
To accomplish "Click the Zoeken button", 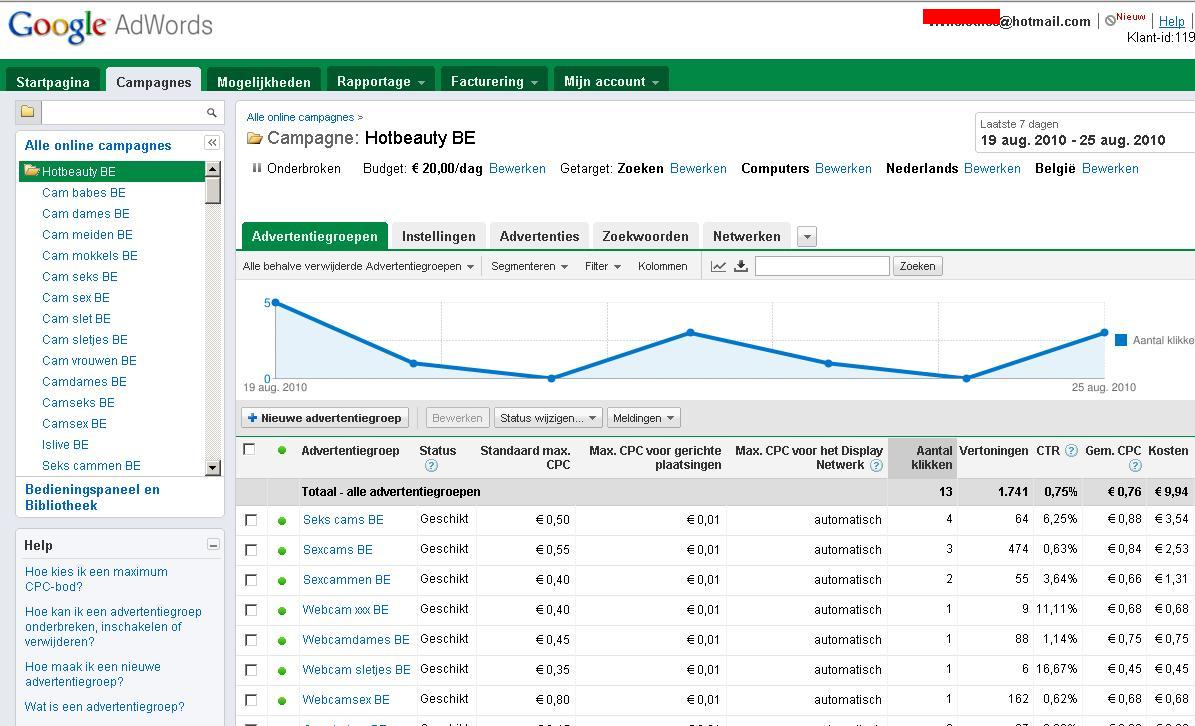I will click(918, 266).
